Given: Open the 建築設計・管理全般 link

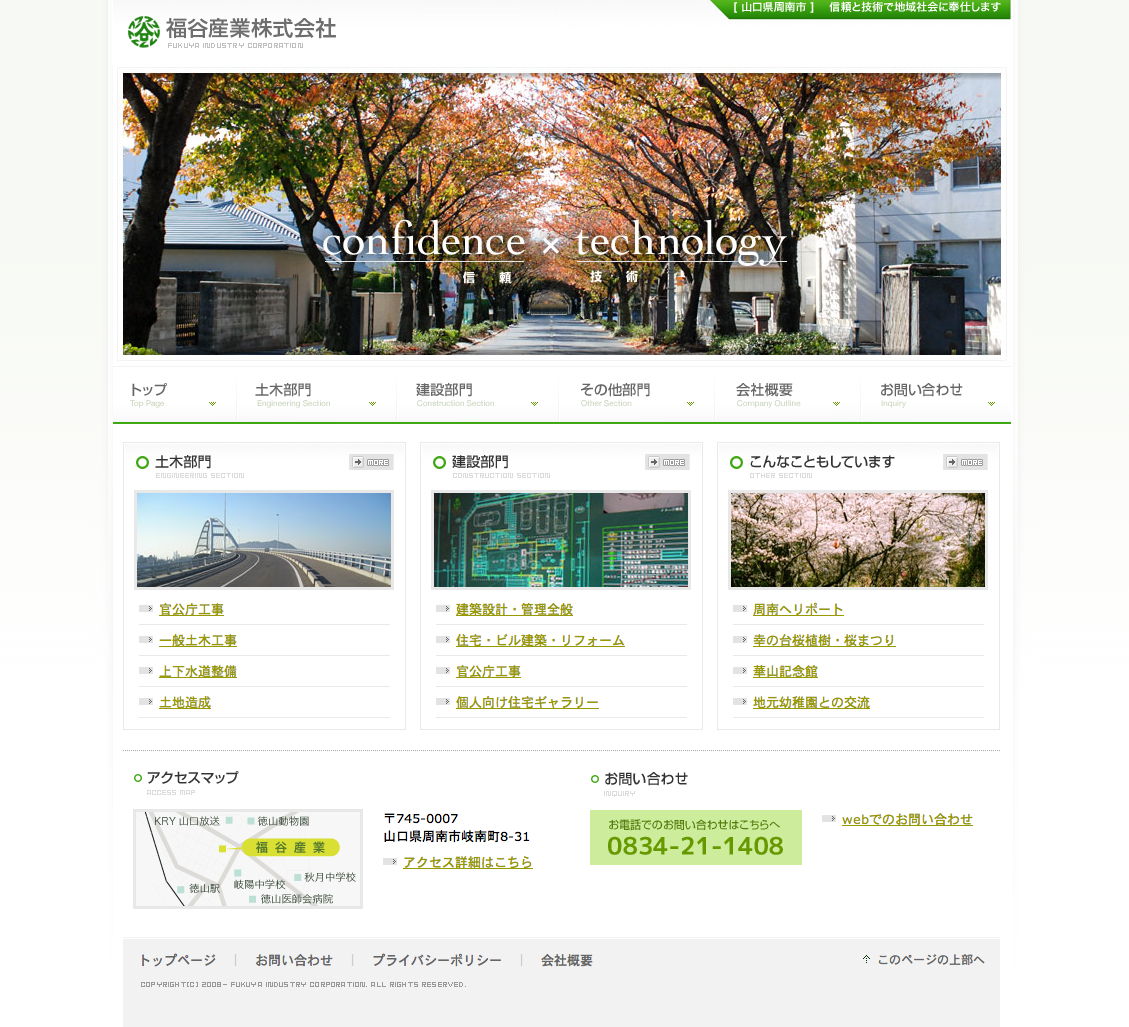Looking at the screenshot, I should coord(514,609).
